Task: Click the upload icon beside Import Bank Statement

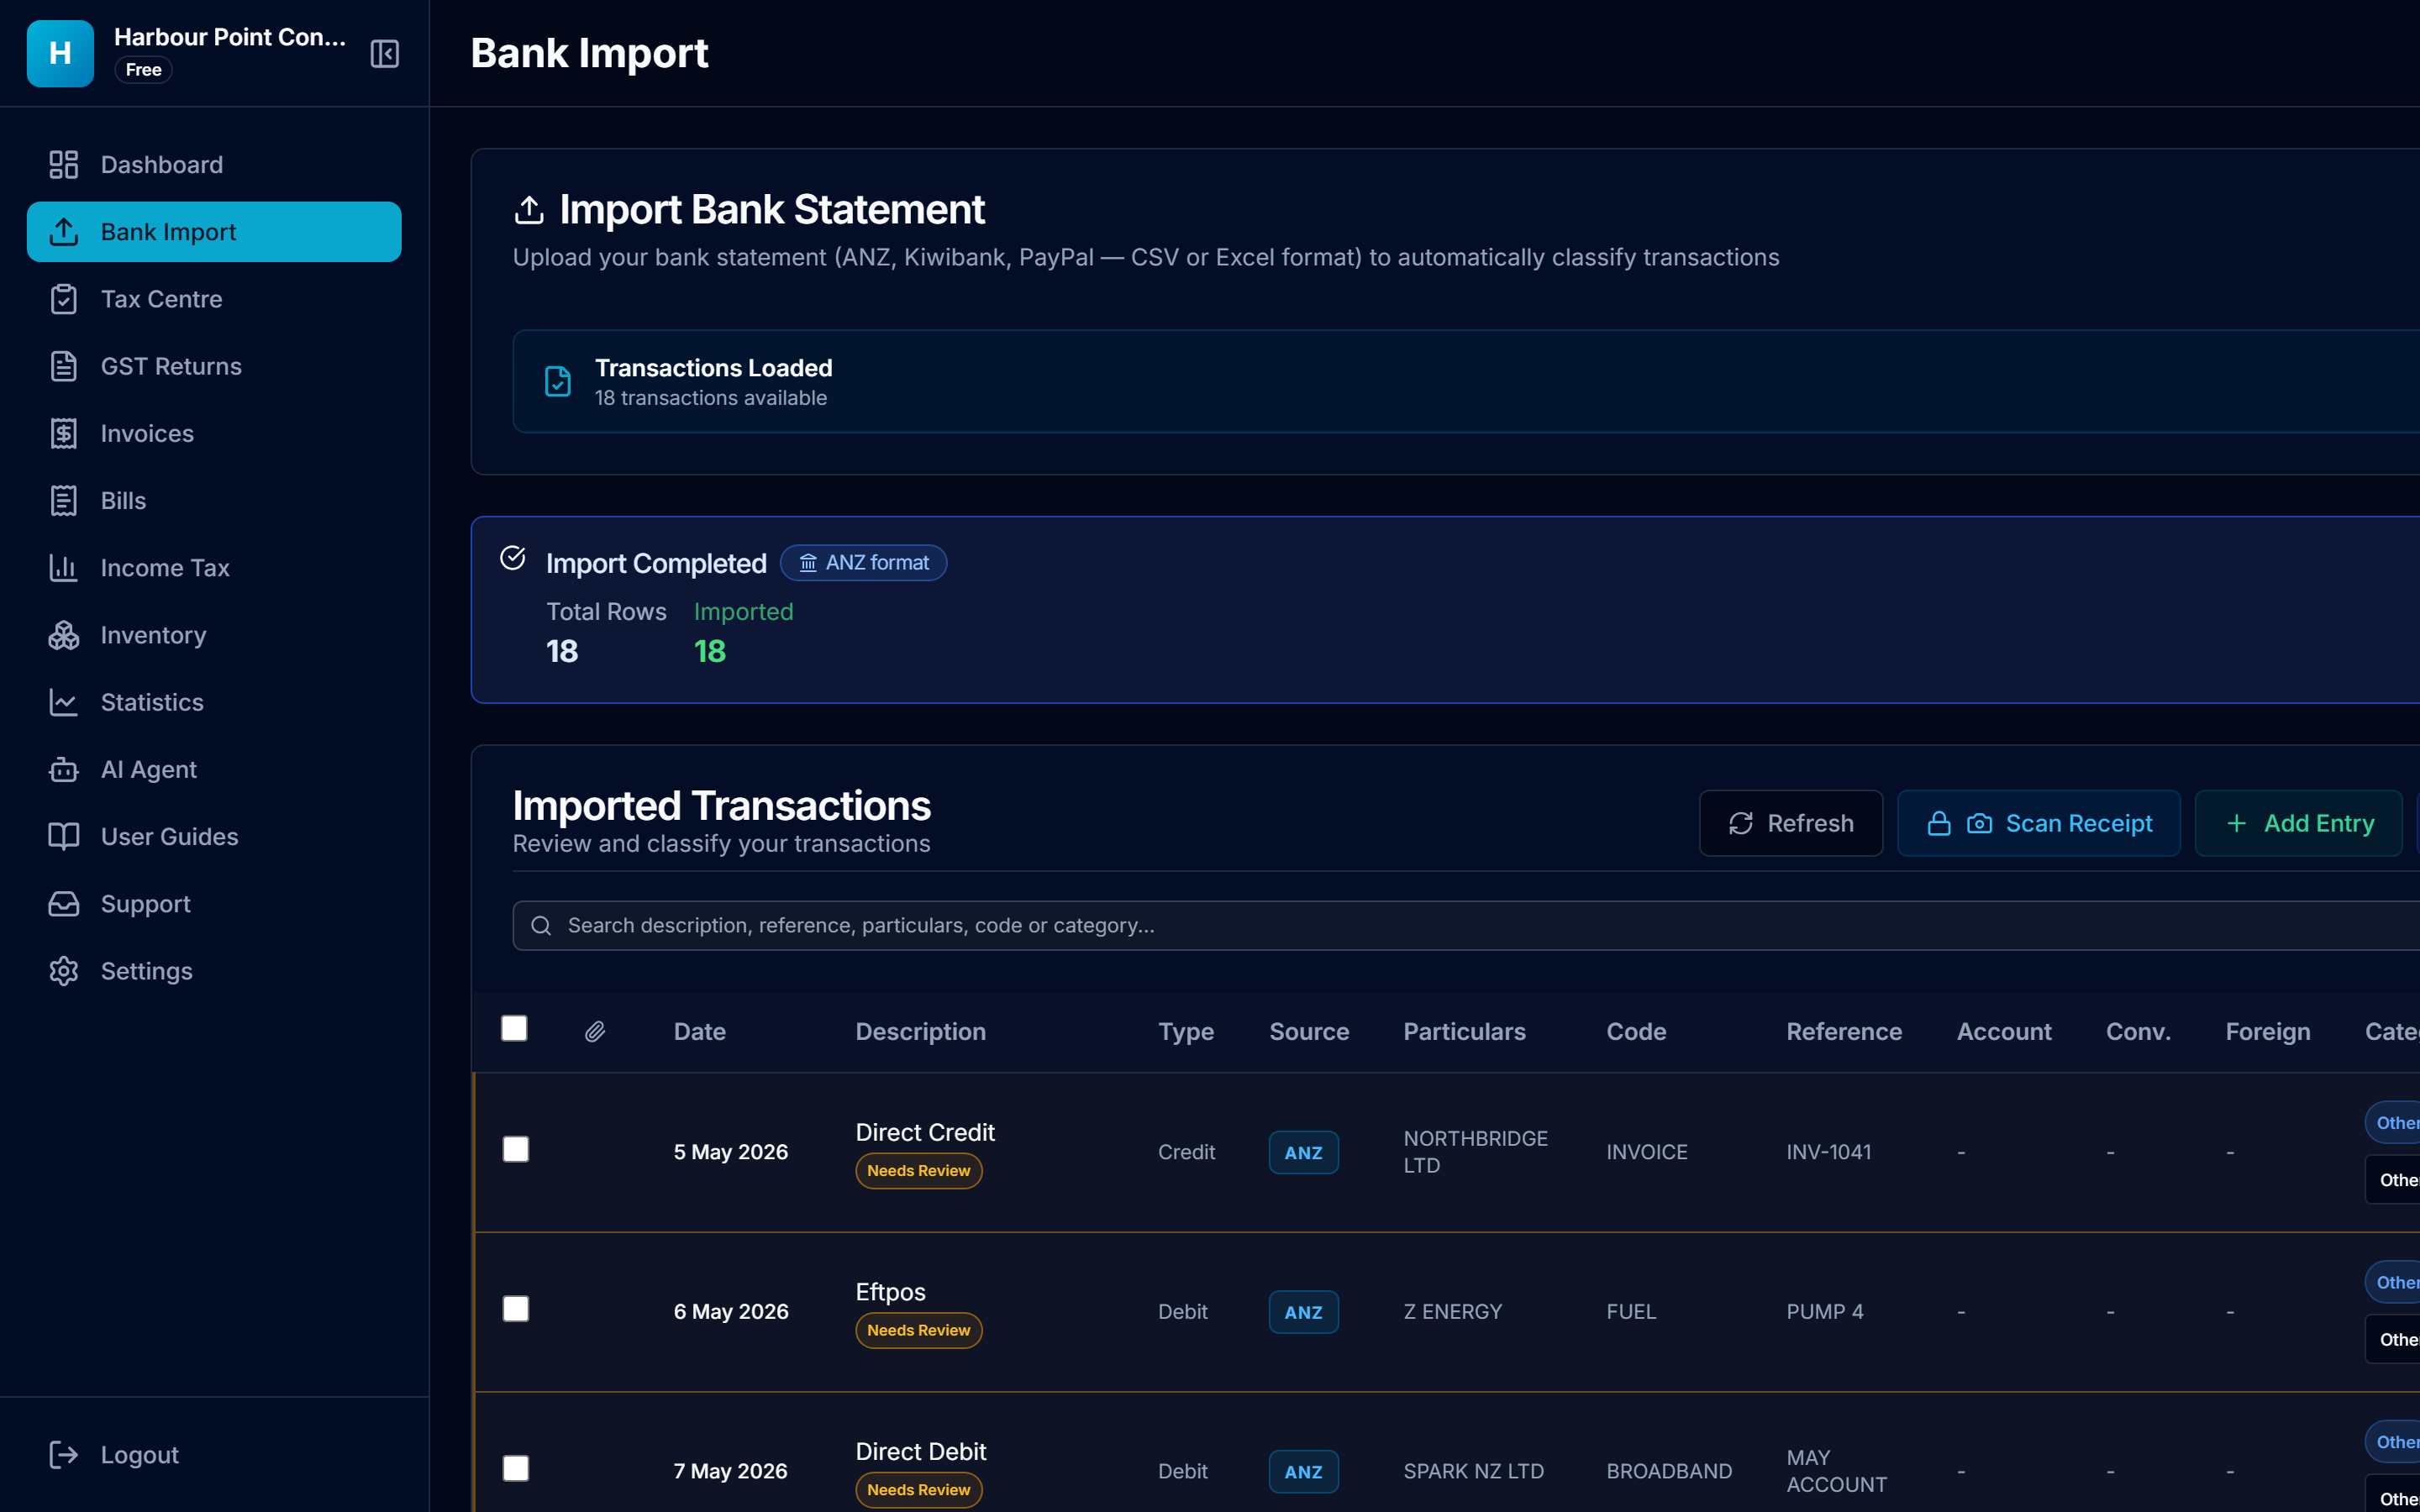Action: (529, 210)
